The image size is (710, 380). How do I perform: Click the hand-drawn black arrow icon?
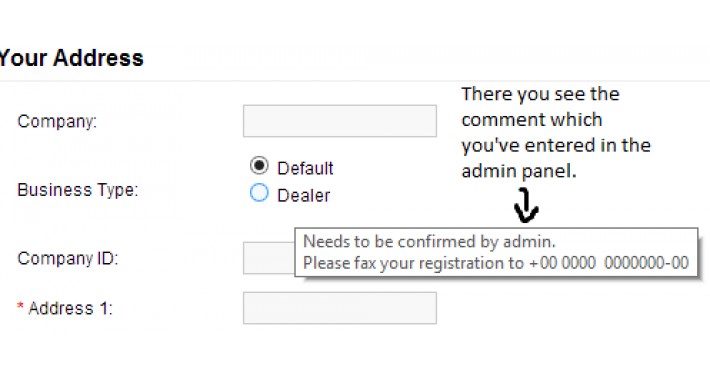click(526, 206)
